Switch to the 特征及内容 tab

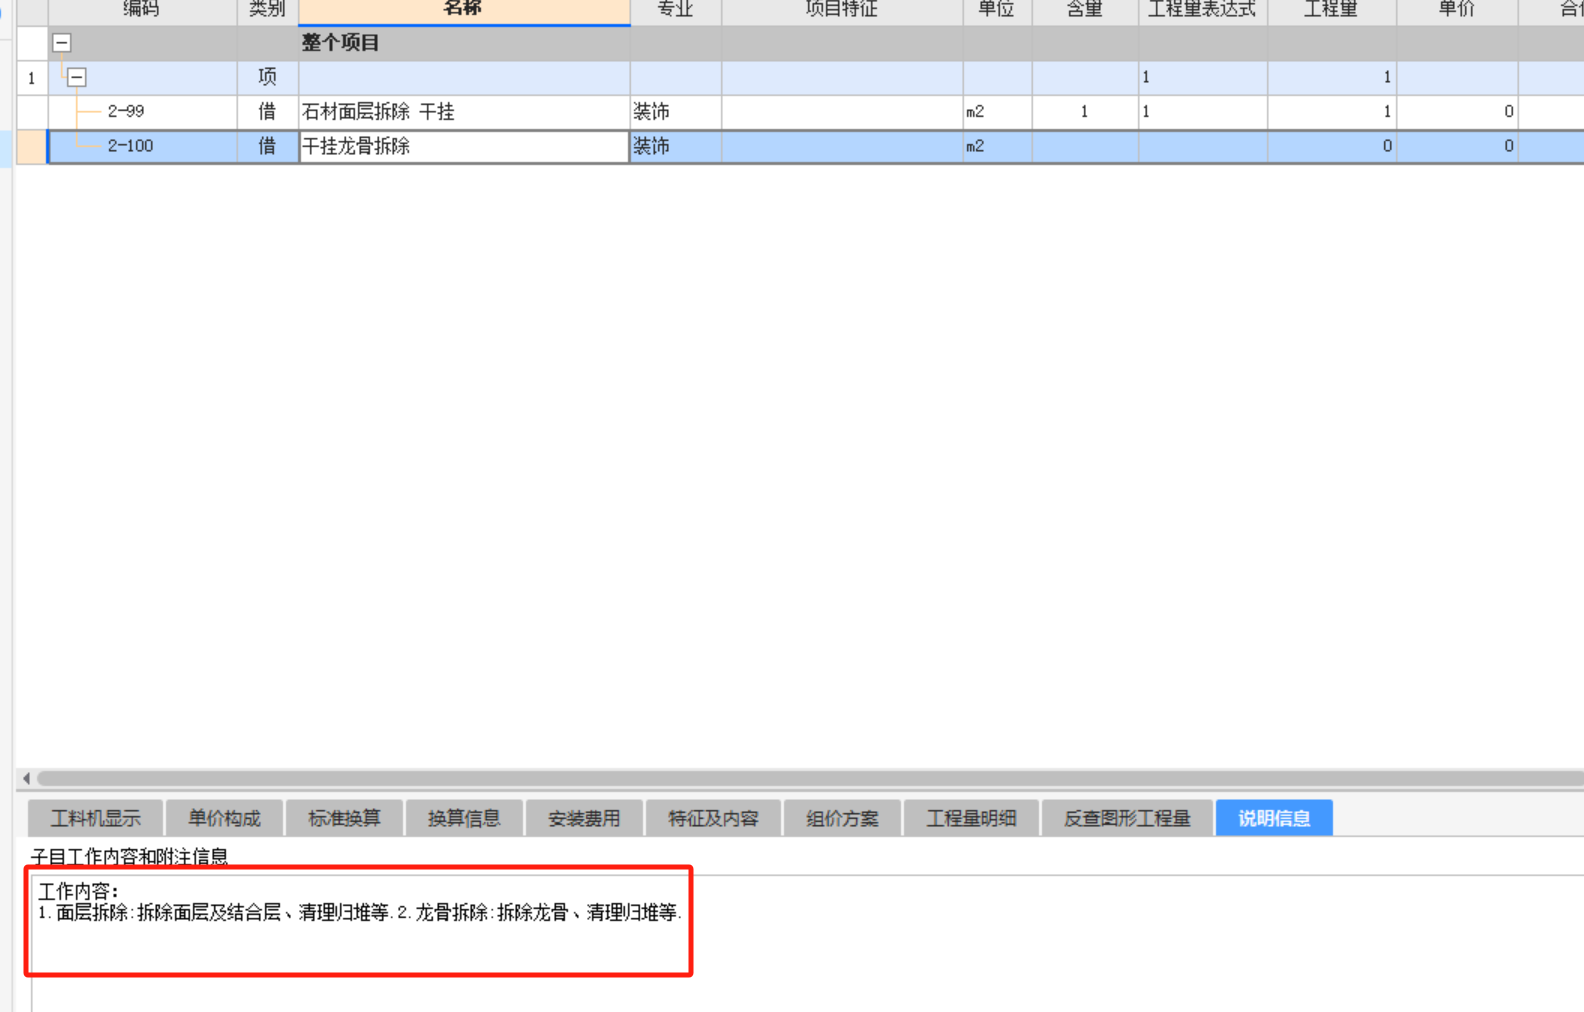713,818
